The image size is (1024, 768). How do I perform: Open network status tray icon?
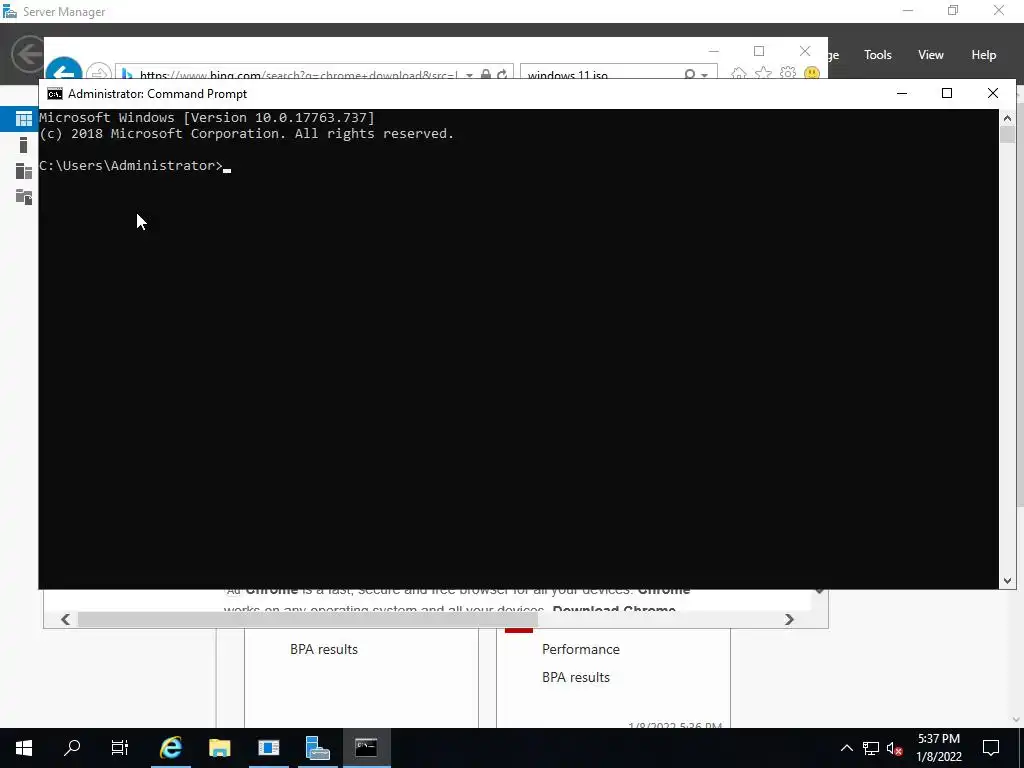pyautogui.click(x=871, y=748)
